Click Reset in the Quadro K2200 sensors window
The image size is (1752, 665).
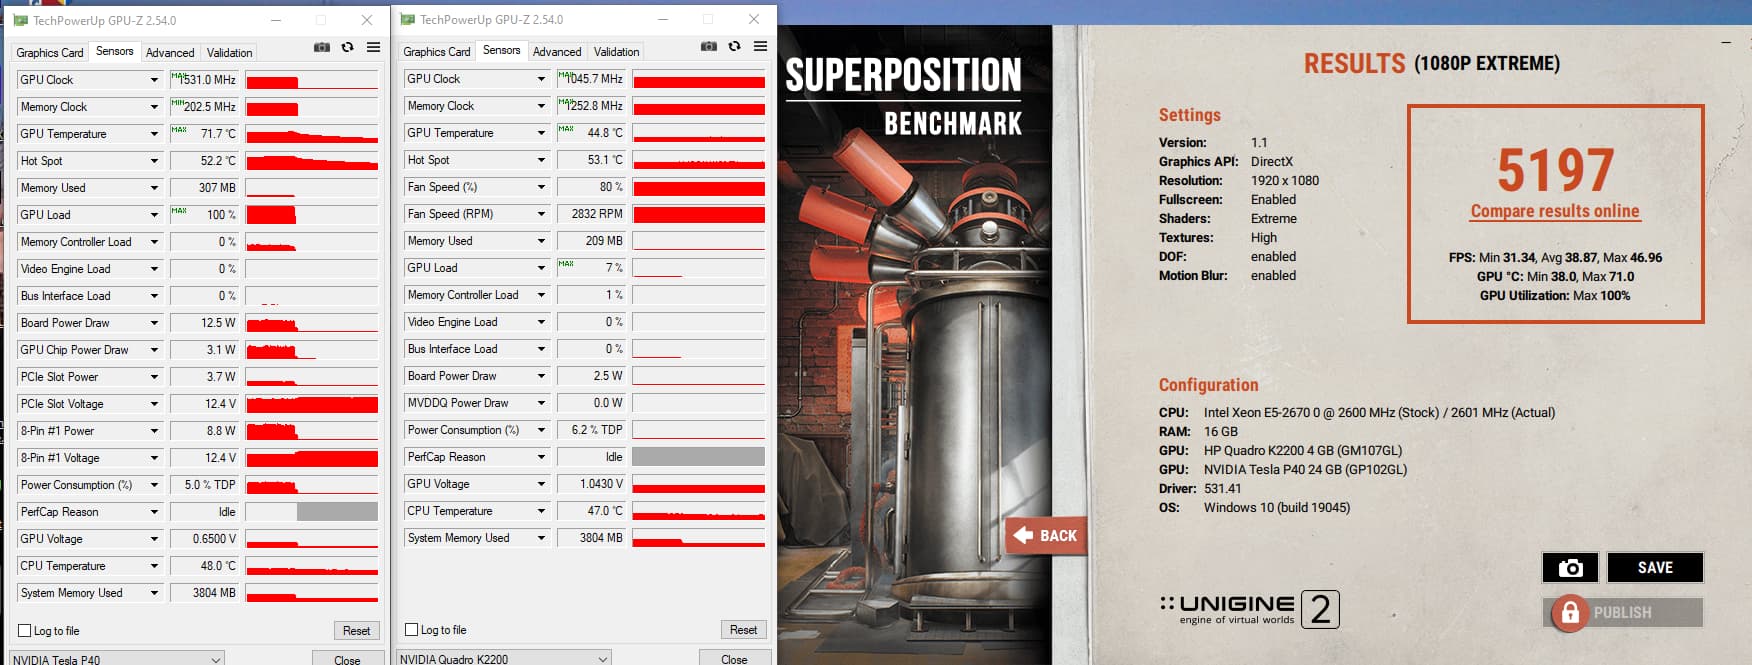743,630
